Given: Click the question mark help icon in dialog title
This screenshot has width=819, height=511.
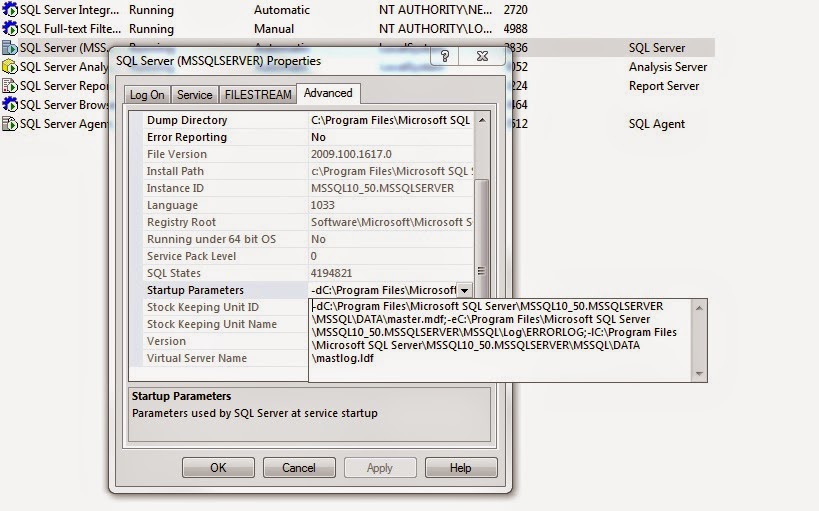Looking at the screenshot, I should pyautogui.click(x=444, y=56).
